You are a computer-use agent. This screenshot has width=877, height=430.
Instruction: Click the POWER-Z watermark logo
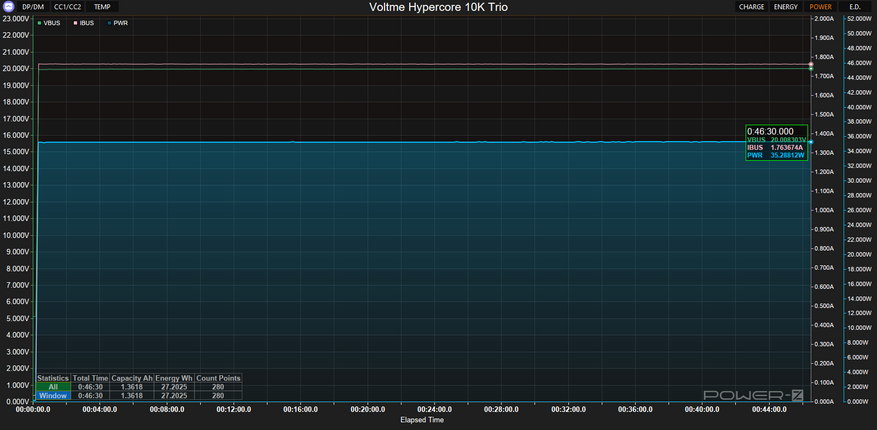(754, 395)
